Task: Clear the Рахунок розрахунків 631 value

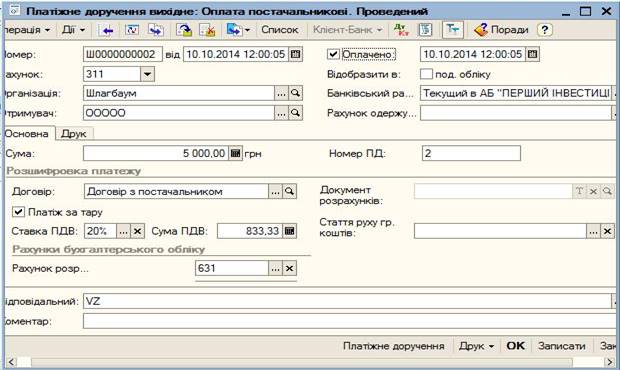Action: (289, 268)
